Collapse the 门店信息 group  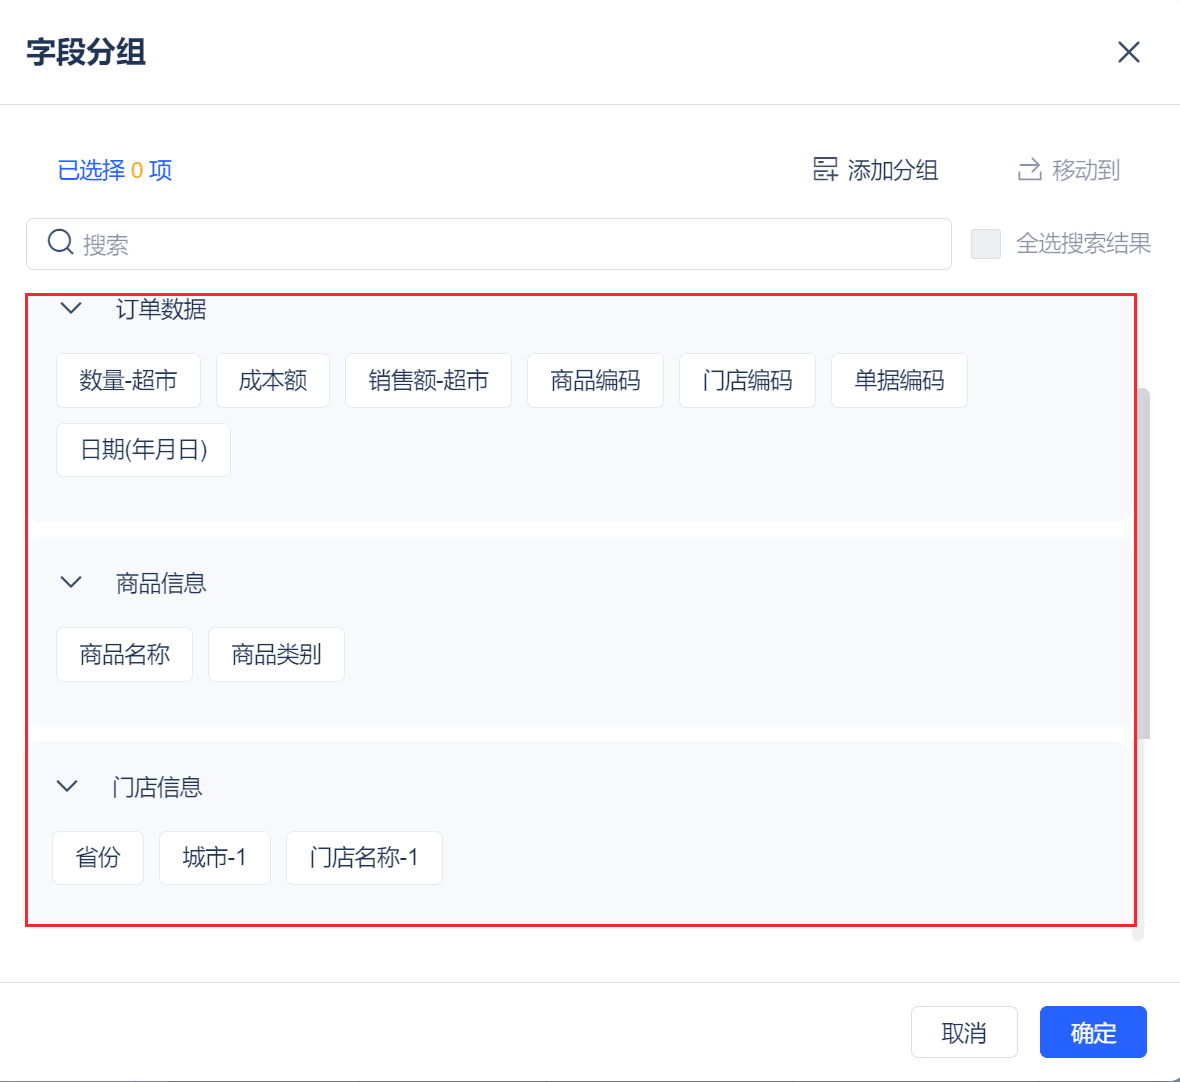point(67,786)
